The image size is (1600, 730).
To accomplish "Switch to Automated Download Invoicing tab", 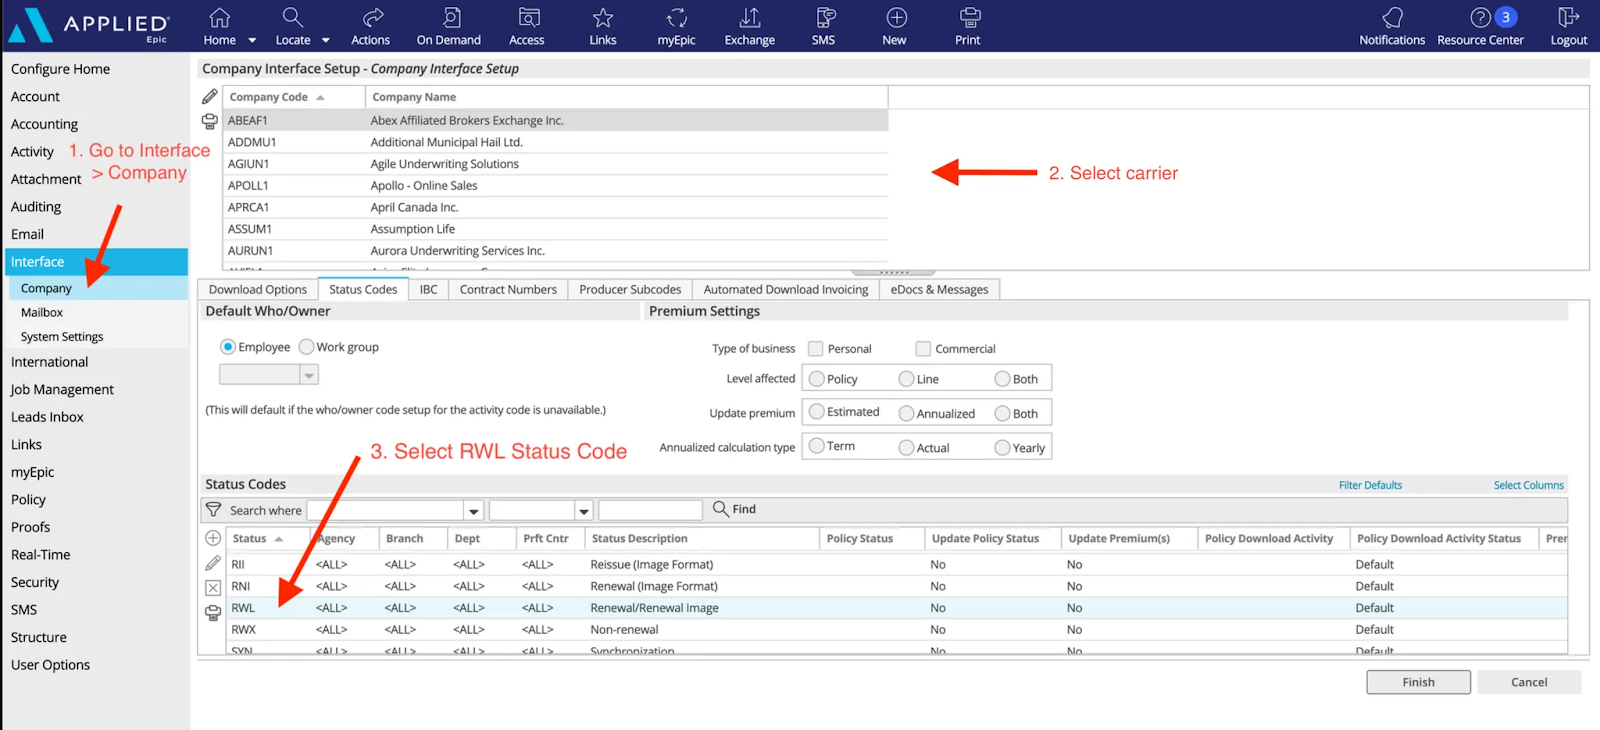I will click(x=786, y=289).
